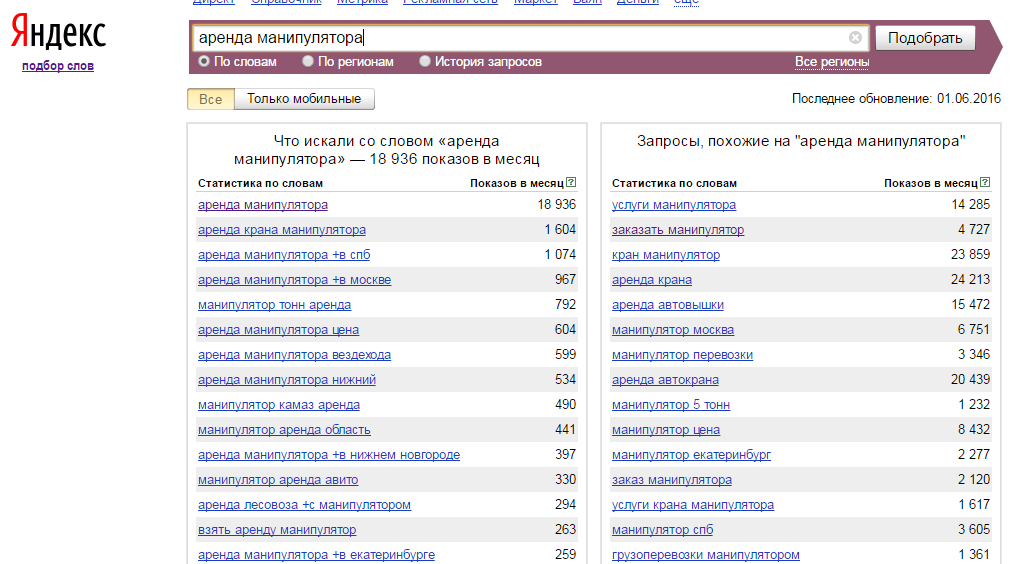
Task: Click the "грузоперевозки манипулятором" link
Action: coord(706,555)
